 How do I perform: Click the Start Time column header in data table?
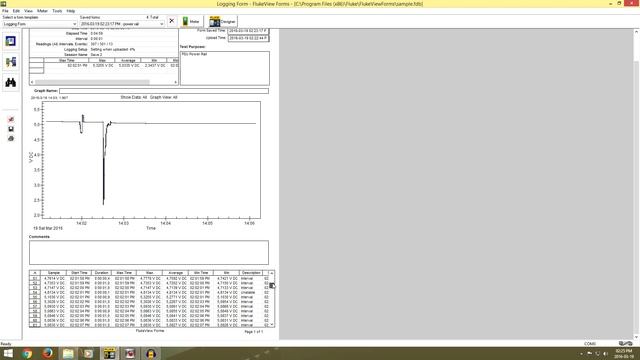coord(79,273)
